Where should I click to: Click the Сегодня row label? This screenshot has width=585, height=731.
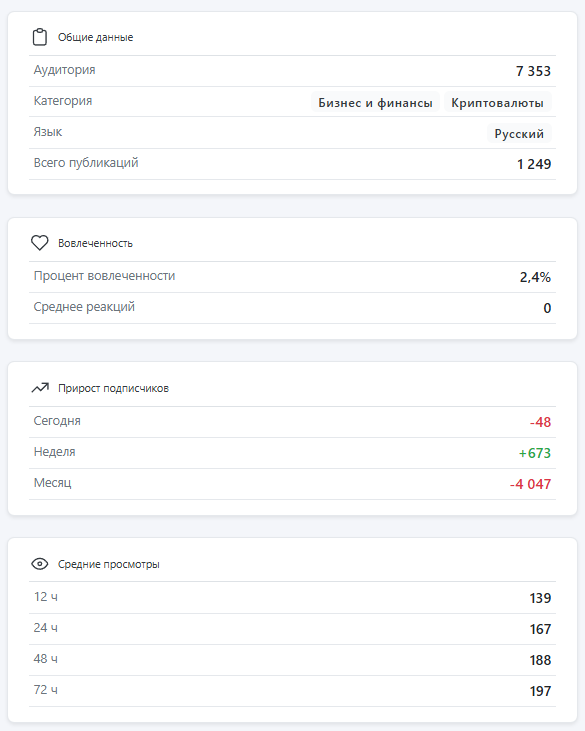tap(57, 421)
